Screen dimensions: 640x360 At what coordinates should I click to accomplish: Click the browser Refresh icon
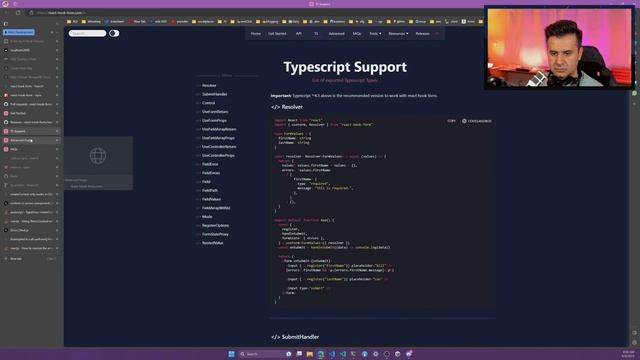[18, 13]
